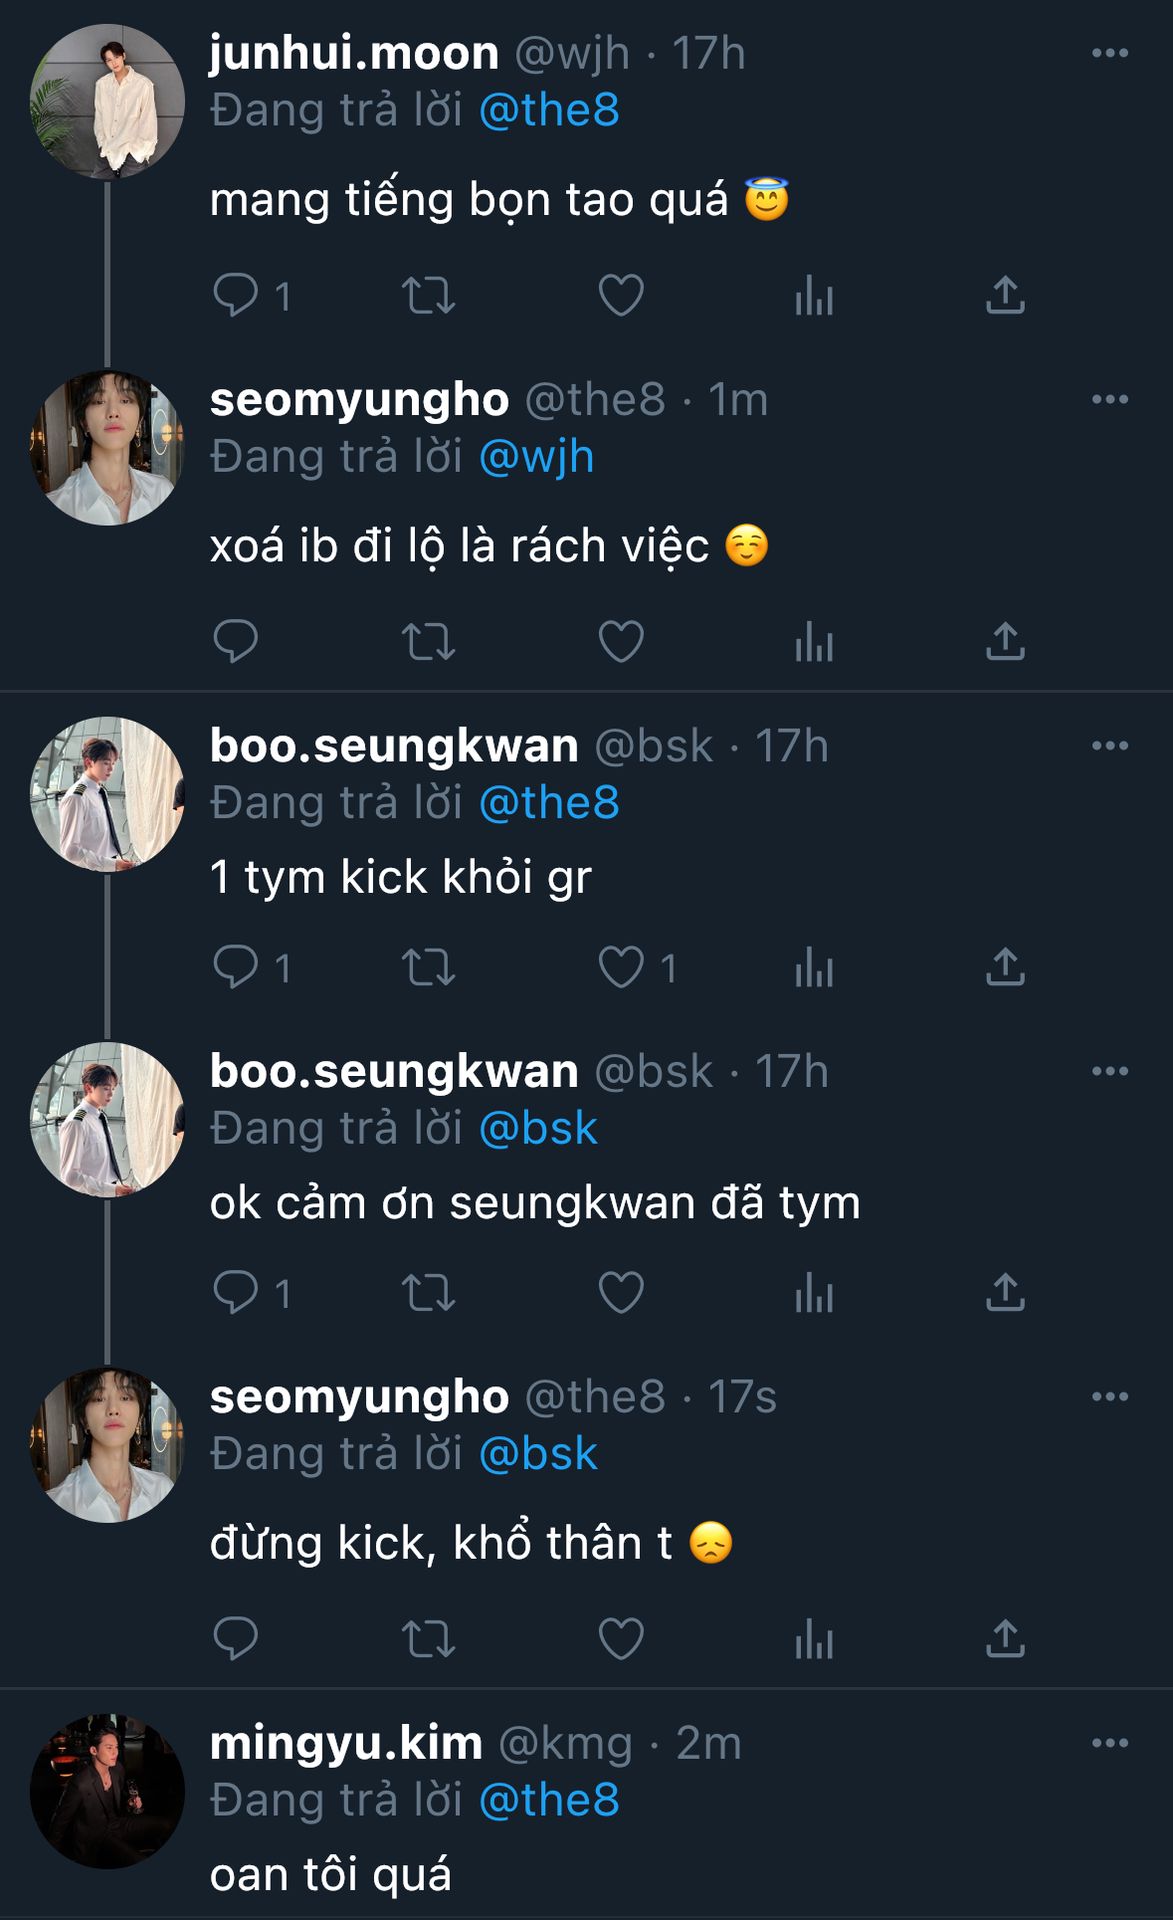Viewport: 1173px width, 1920px height.
Task: Retweet the "đừng kick, khổ thân t" tweet
Action: coord(428,1639)
